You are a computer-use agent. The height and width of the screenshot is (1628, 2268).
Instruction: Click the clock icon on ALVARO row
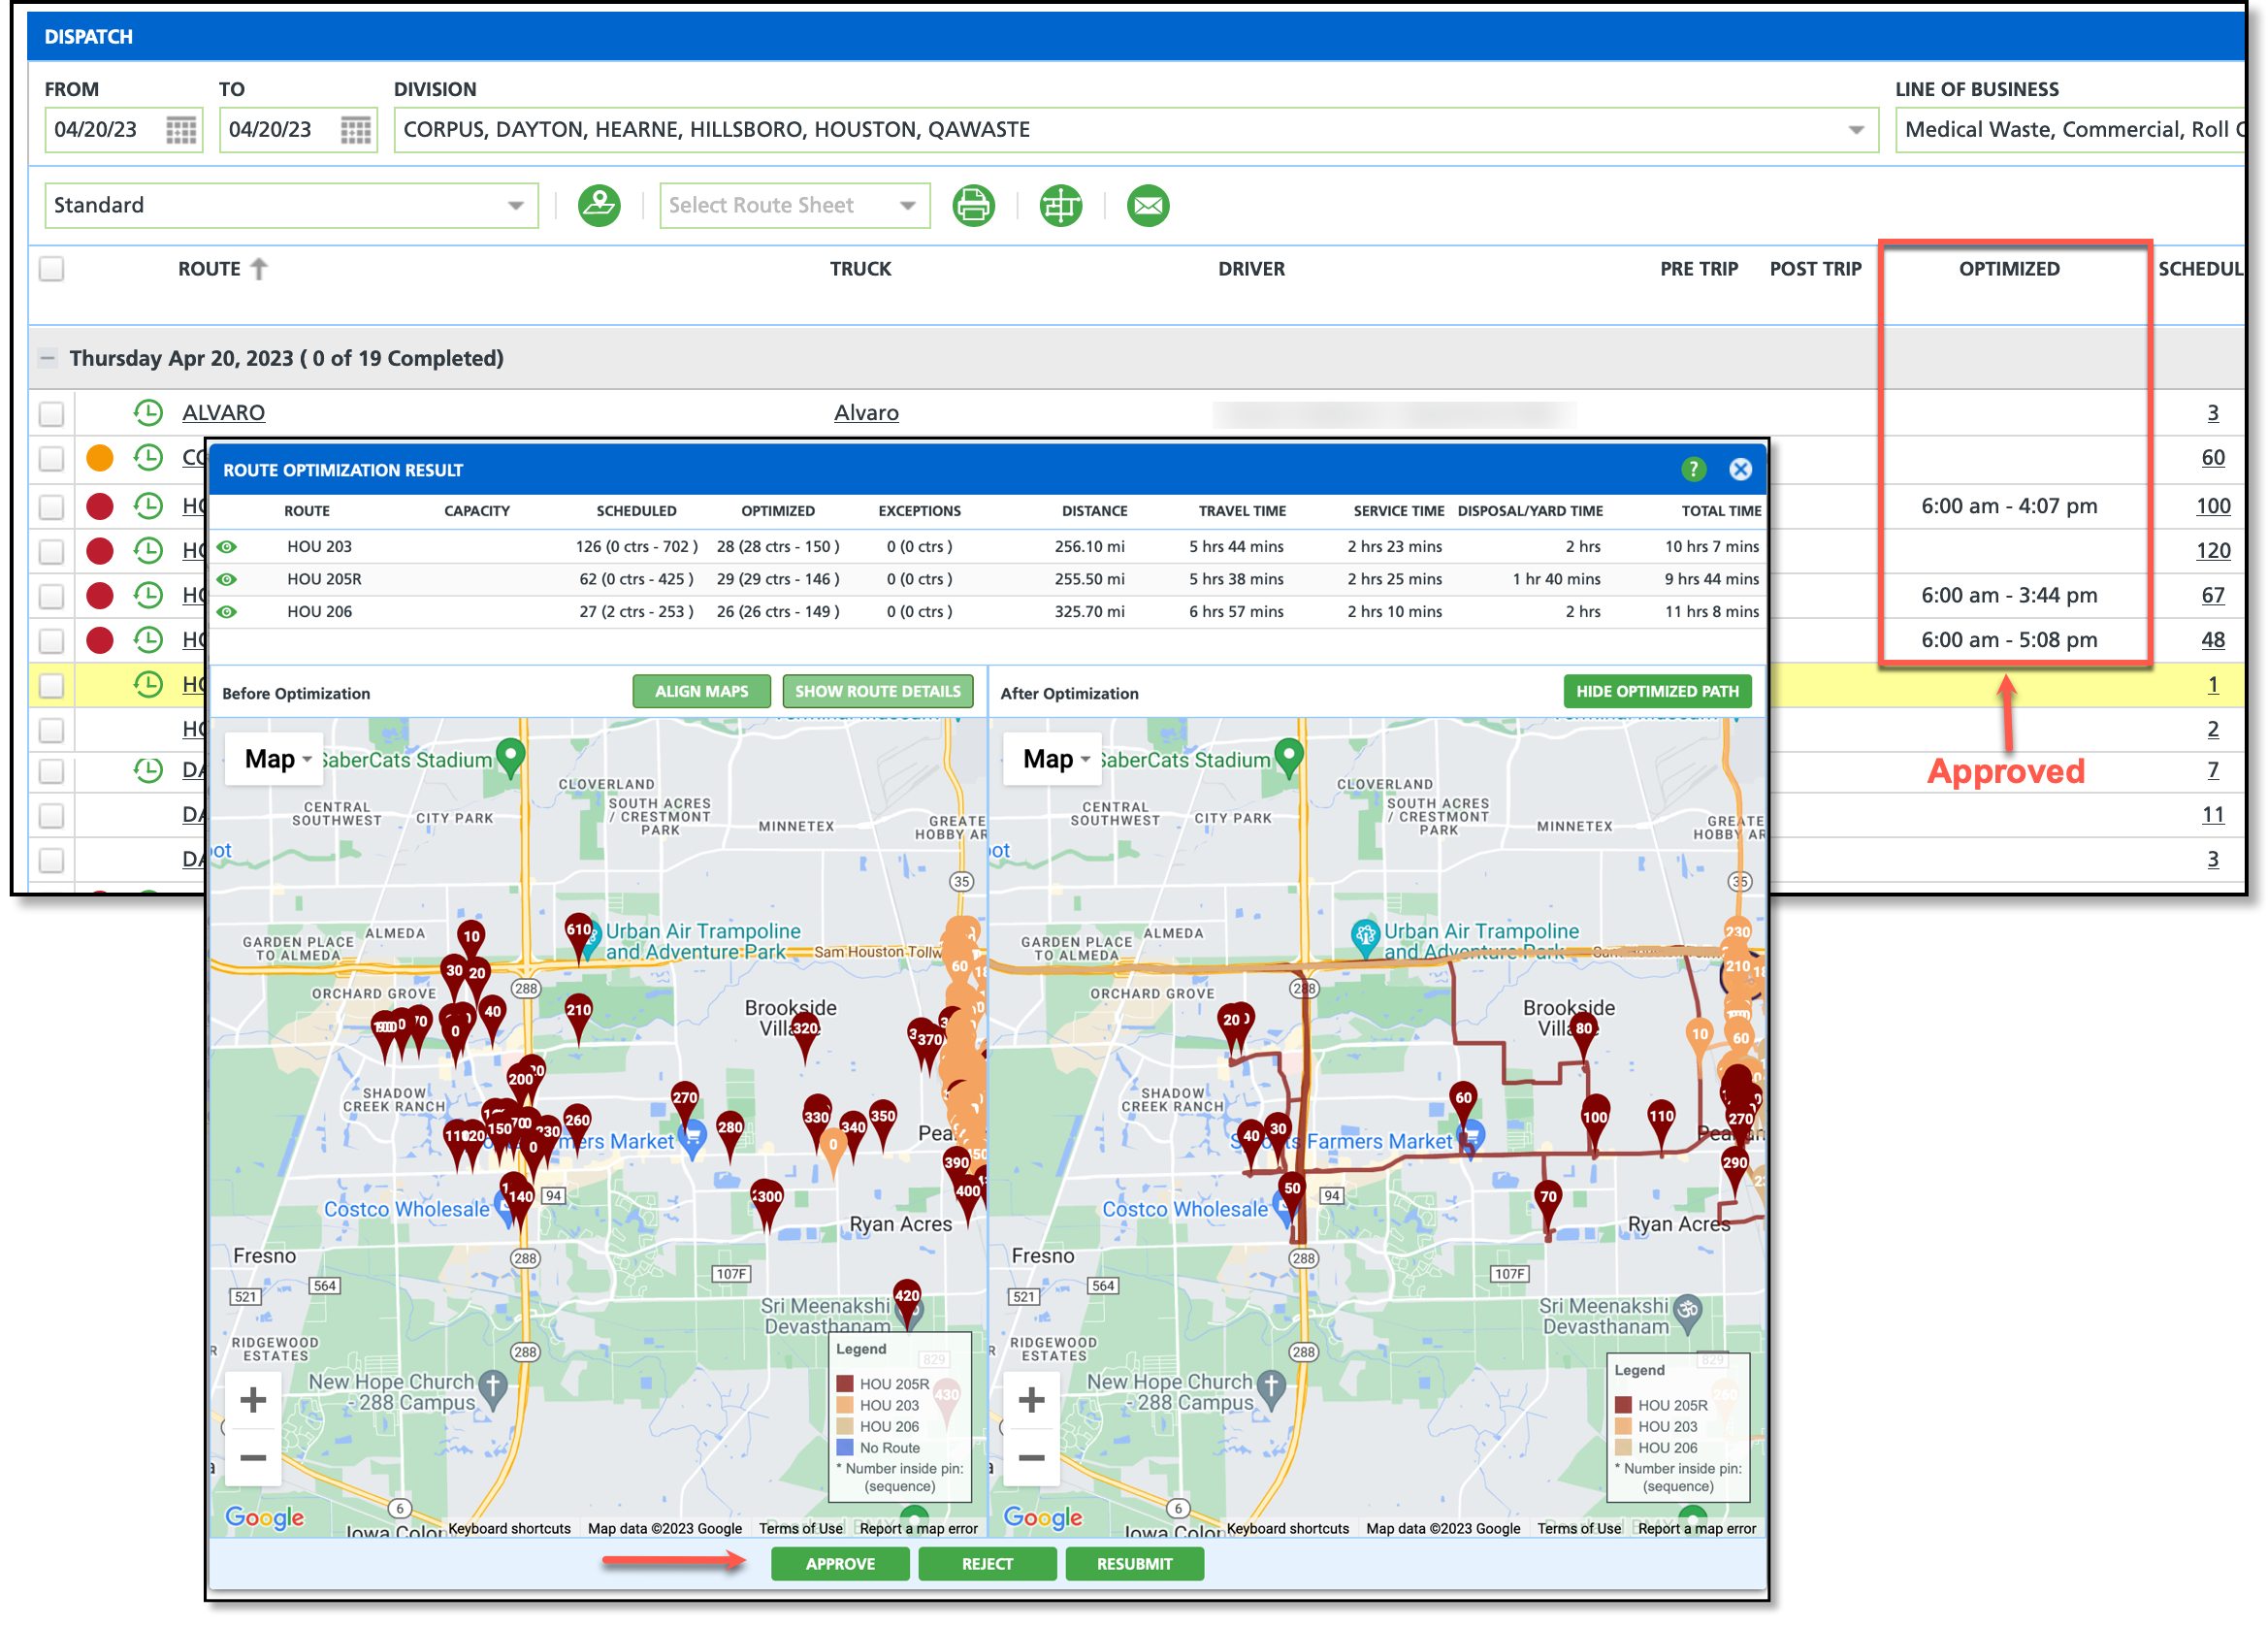(x=148, y=412)
